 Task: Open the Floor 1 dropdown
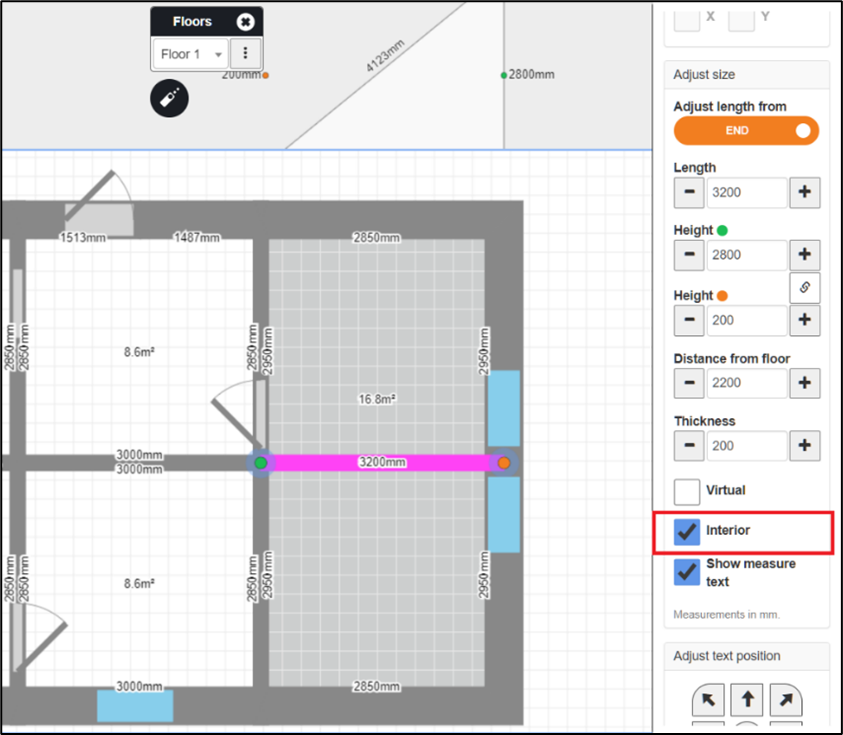[191, 54]
